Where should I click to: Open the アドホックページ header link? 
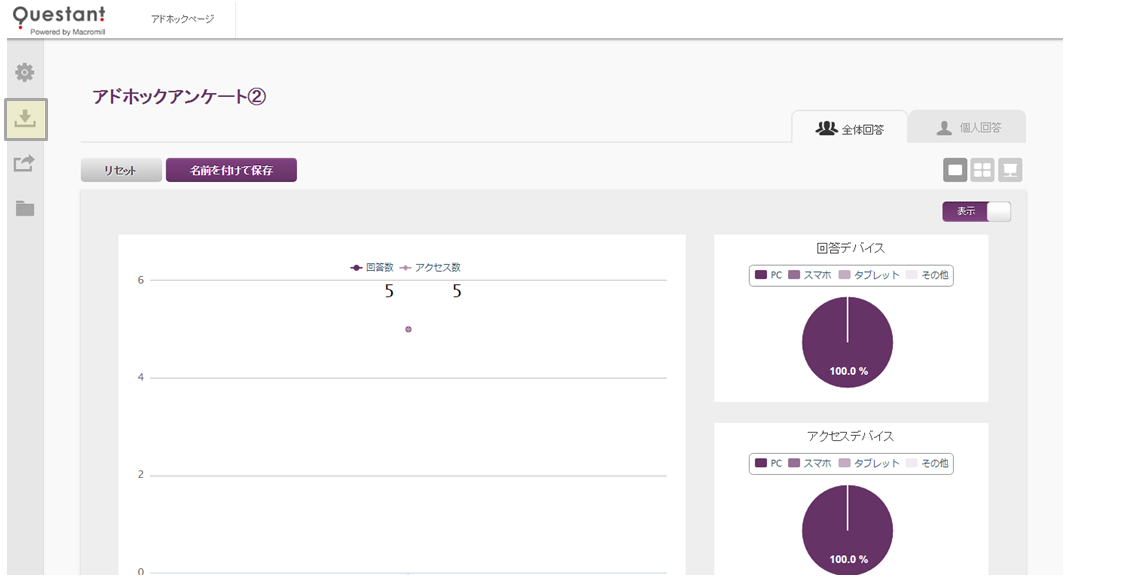[x=182, y=19]
